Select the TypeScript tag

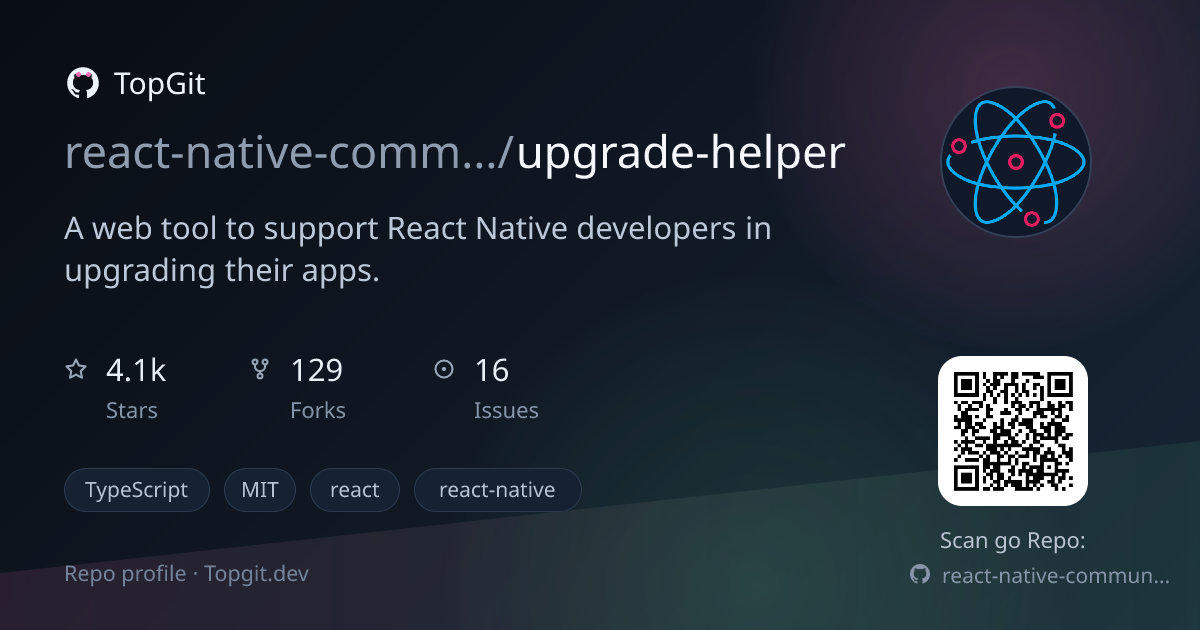137,490
